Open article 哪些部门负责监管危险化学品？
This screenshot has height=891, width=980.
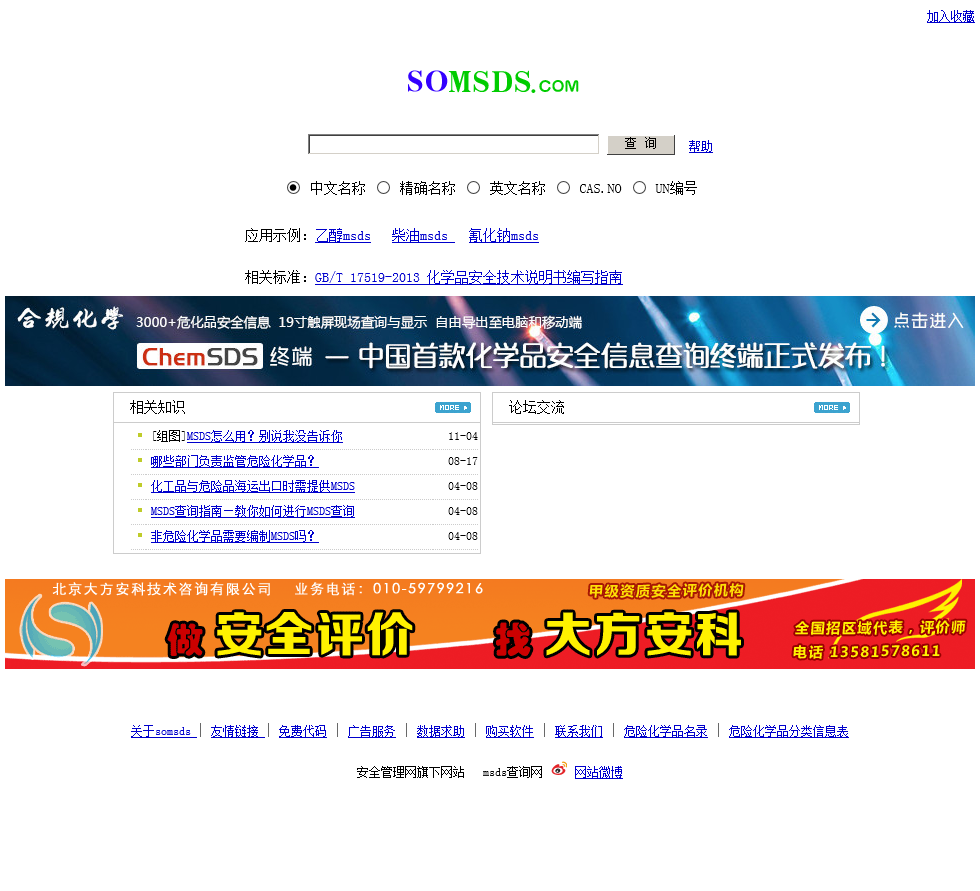coord(234,461)
